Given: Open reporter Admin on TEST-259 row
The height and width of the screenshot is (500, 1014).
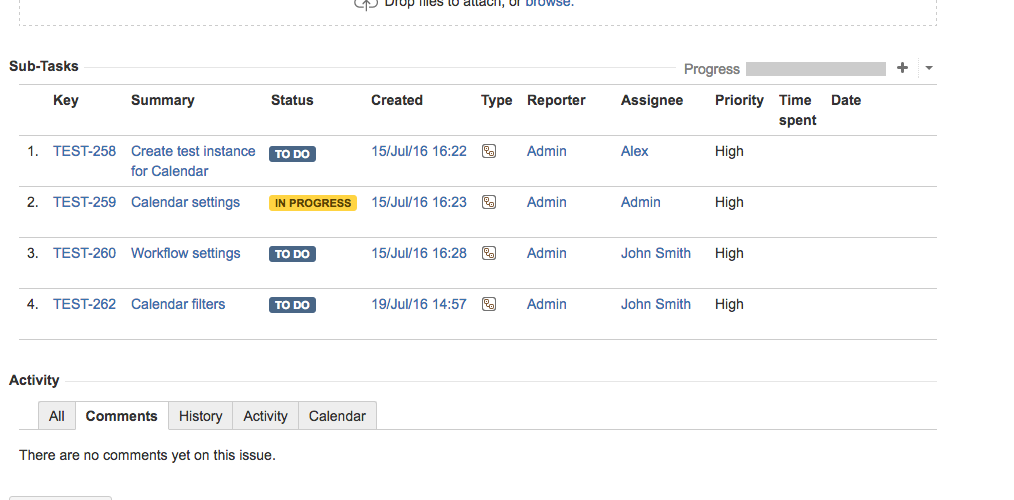Looking at the screenshot, I should point(546,202).
